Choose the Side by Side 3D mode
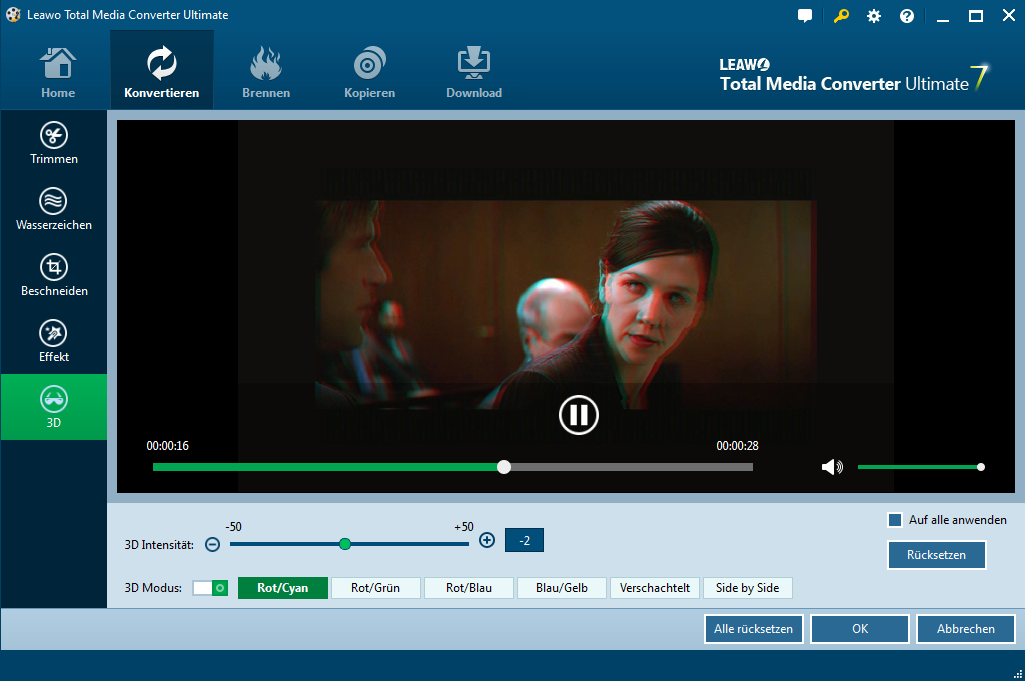This screenshot has height=681, width=1025. click(x=747, y=588)
